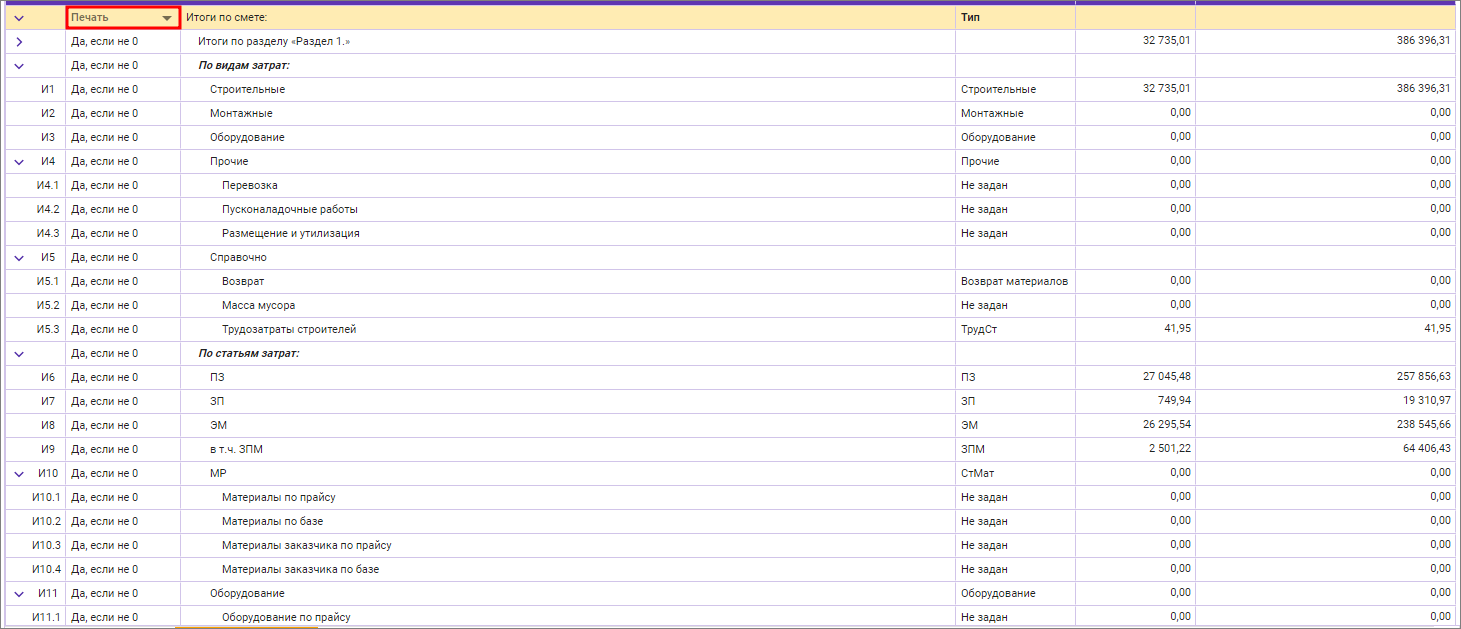1461x629 pixels.
Task: Collapse the И10 МР row chevron
Action: tap(19, 474)
